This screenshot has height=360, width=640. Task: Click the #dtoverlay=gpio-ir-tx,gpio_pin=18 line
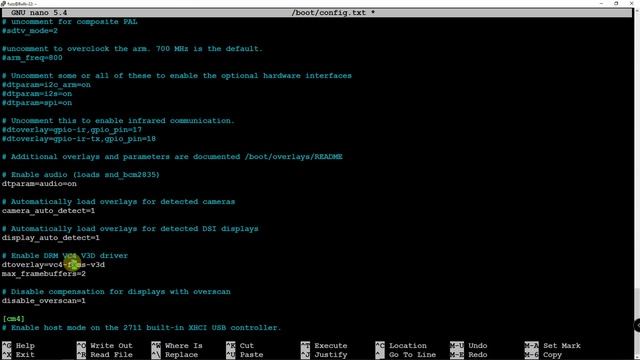[79, 139]
